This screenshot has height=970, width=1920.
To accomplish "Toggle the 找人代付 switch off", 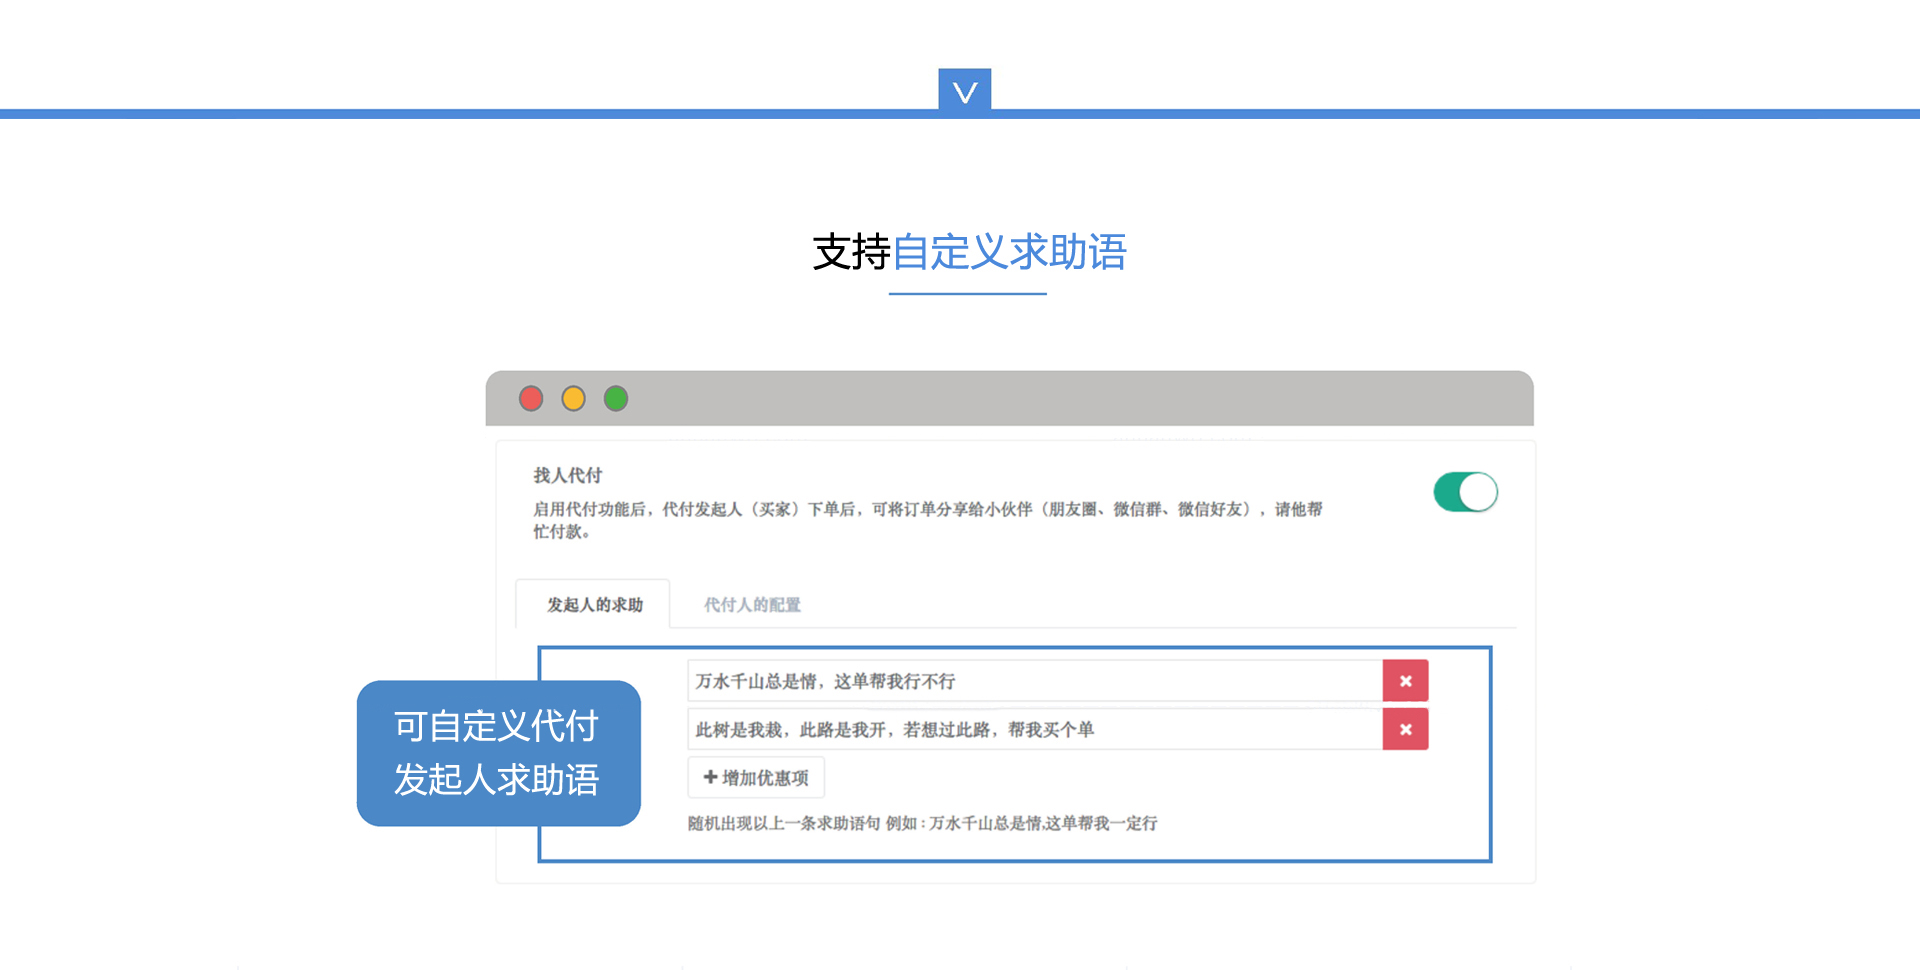I will 1465,492.
